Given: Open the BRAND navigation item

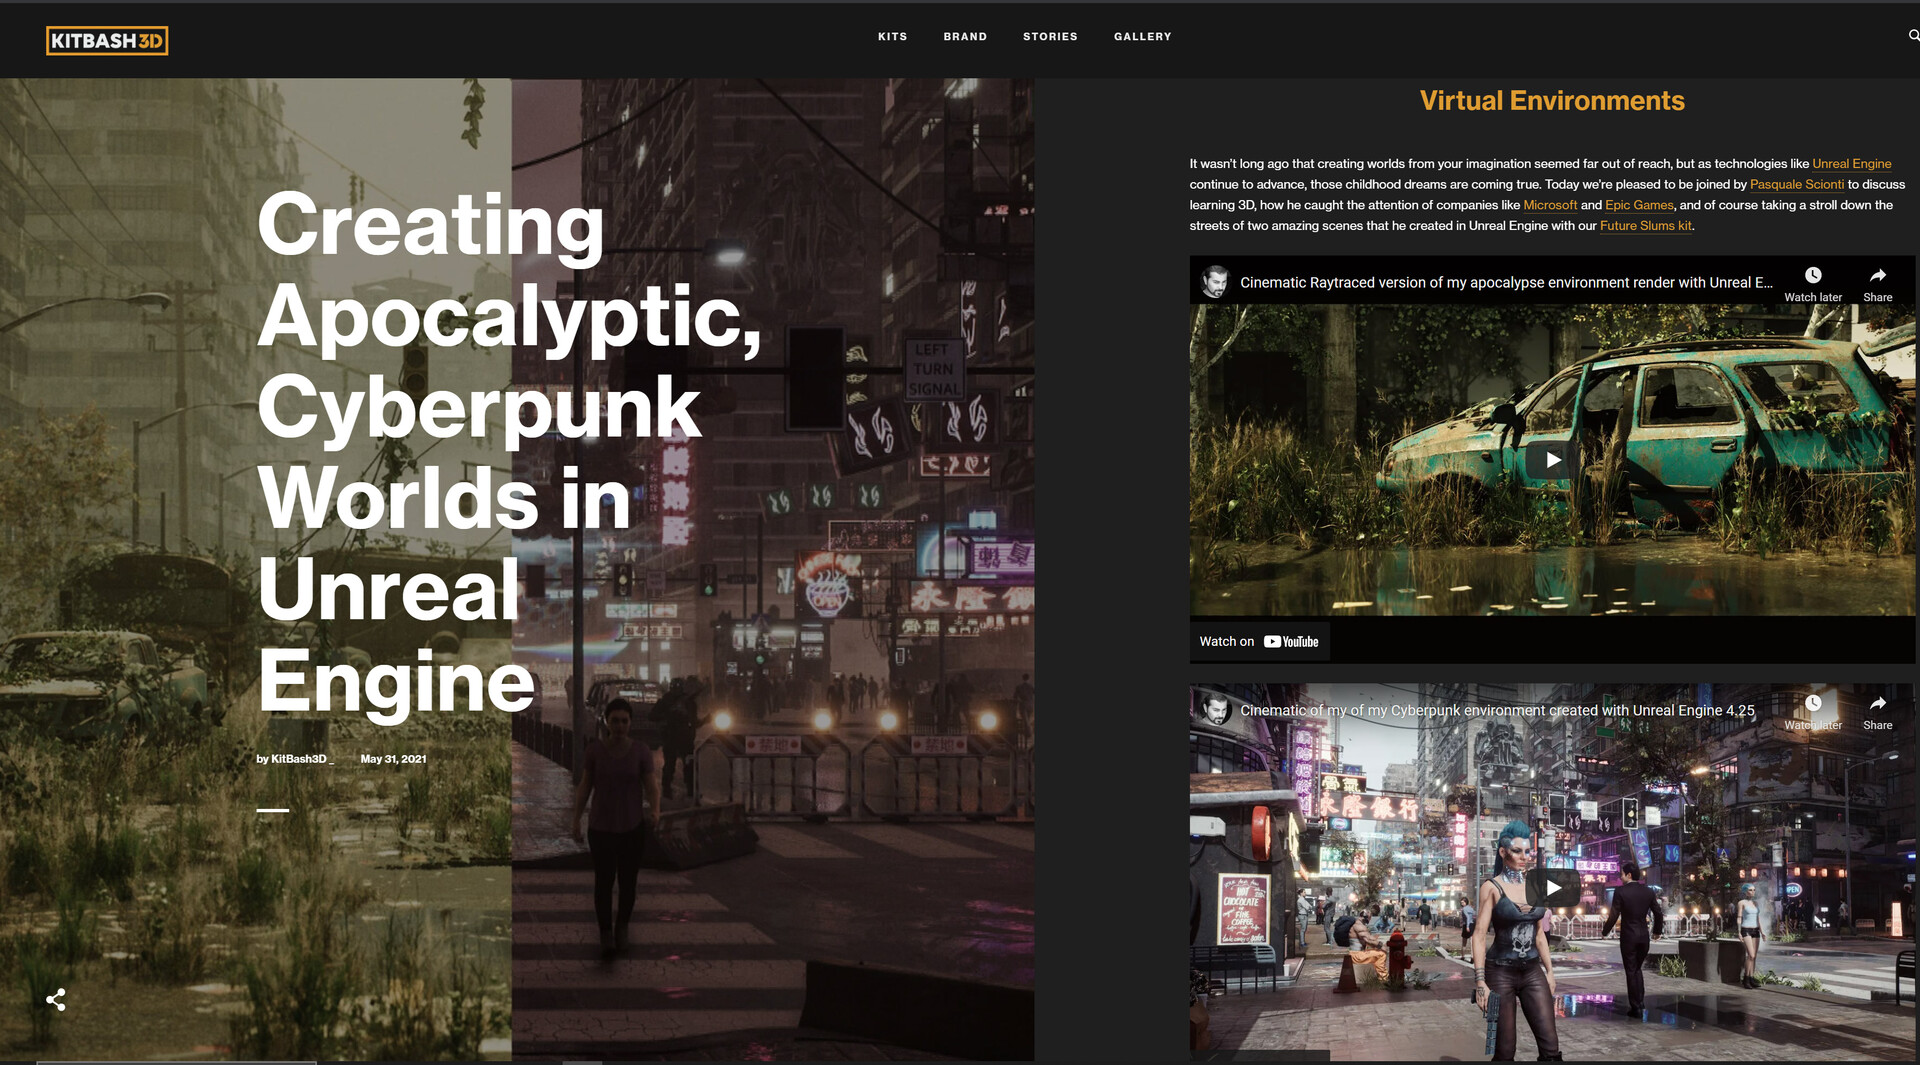Looking at the screenshot, I should 965,36.
